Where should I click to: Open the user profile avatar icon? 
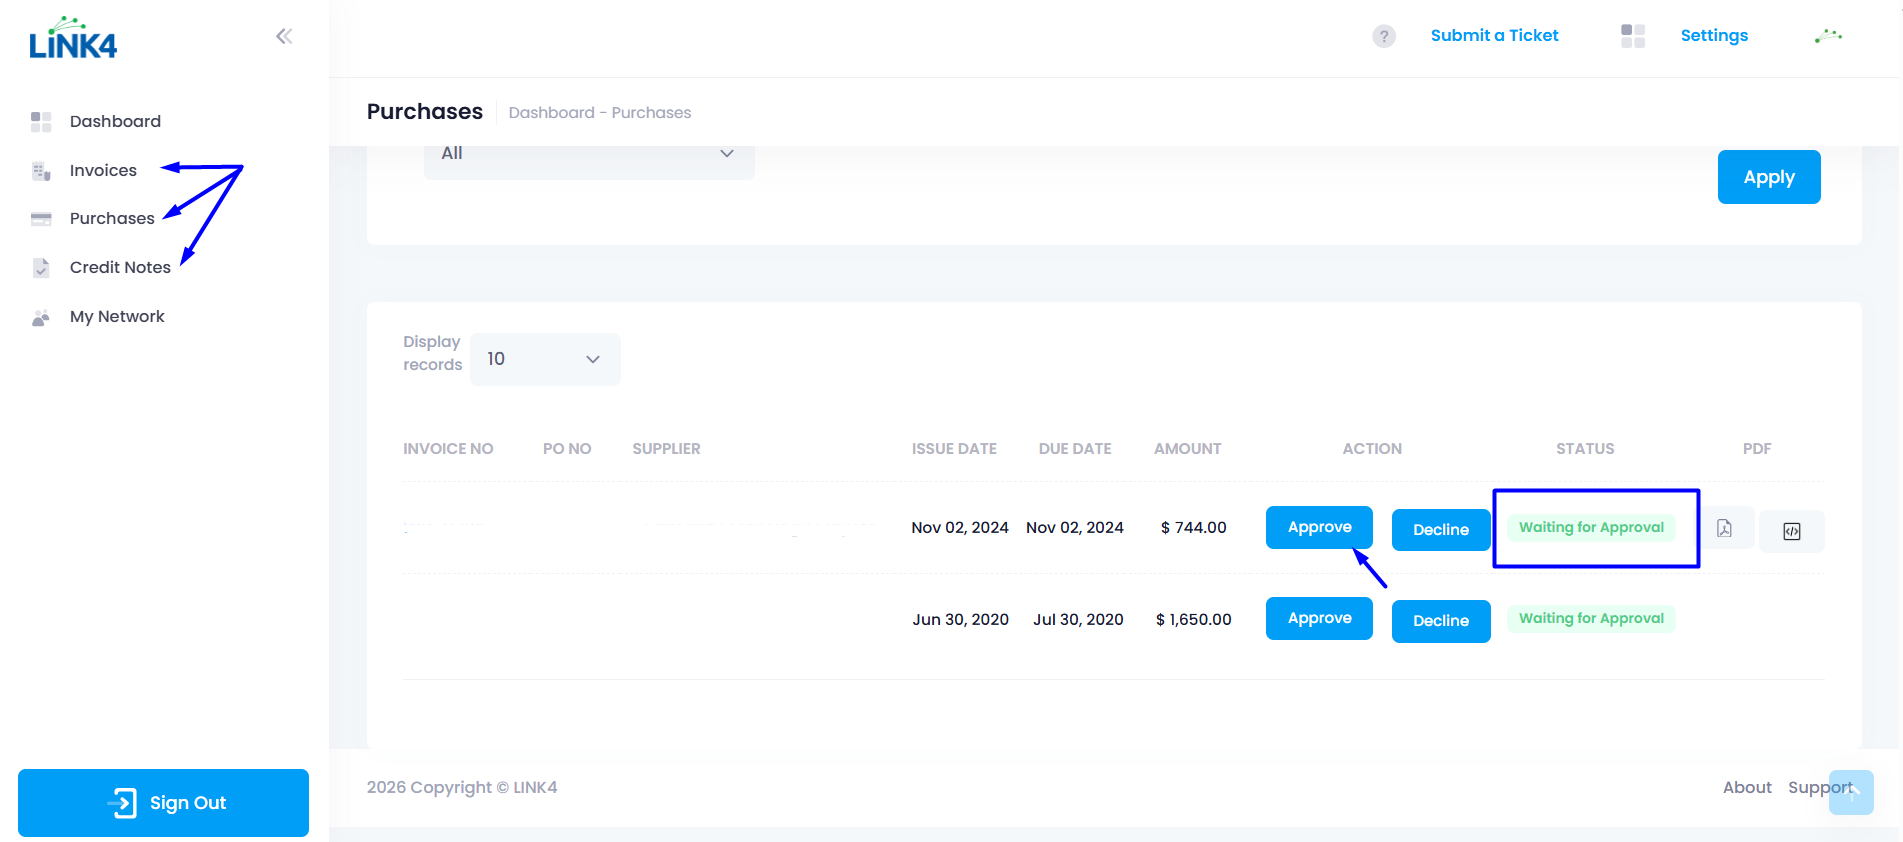click(x=1828, y=36)
